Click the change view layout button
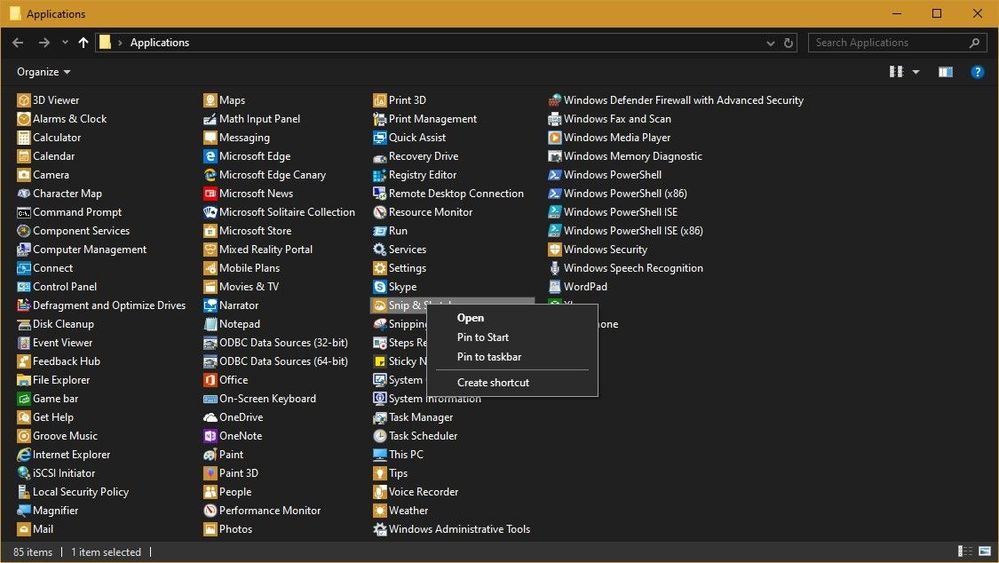 pyautogui.click(x=896, y=72)
